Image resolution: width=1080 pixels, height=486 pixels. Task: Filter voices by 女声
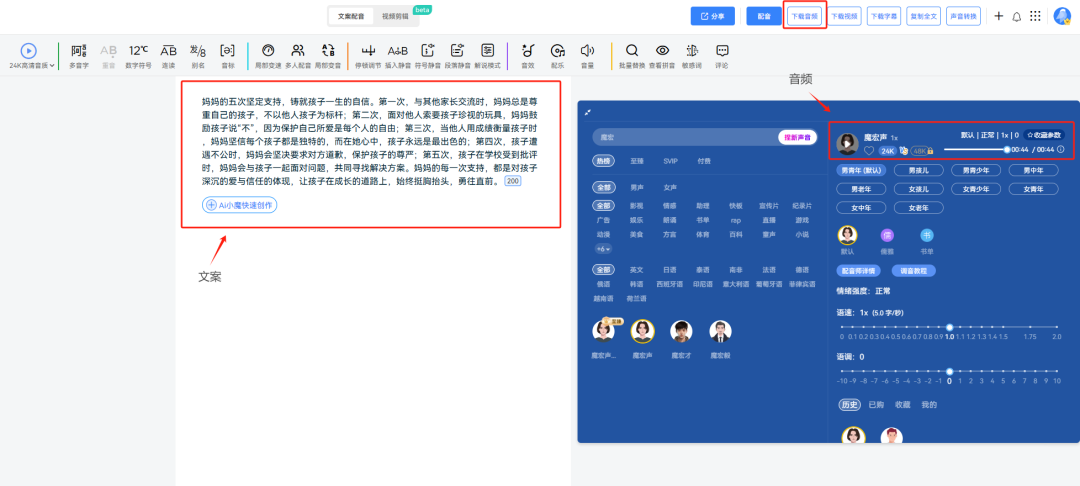coord(670,187)
